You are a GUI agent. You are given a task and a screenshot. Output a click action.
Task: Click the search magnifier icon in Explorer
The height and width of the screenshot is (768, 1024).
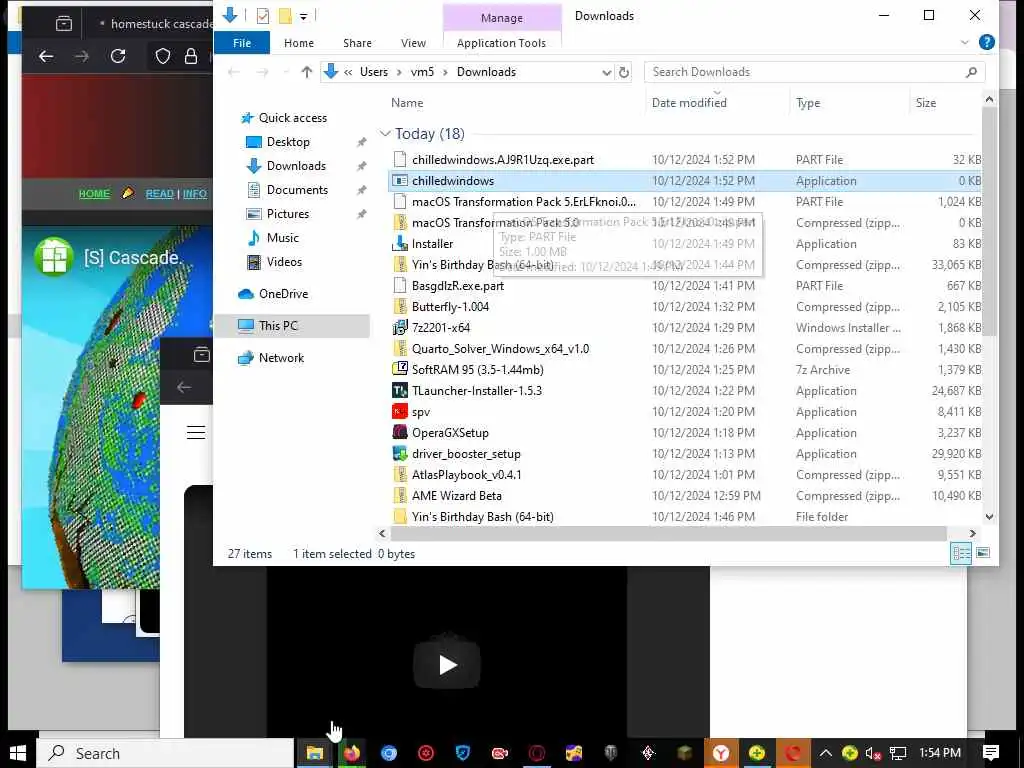tap(971, 72)
